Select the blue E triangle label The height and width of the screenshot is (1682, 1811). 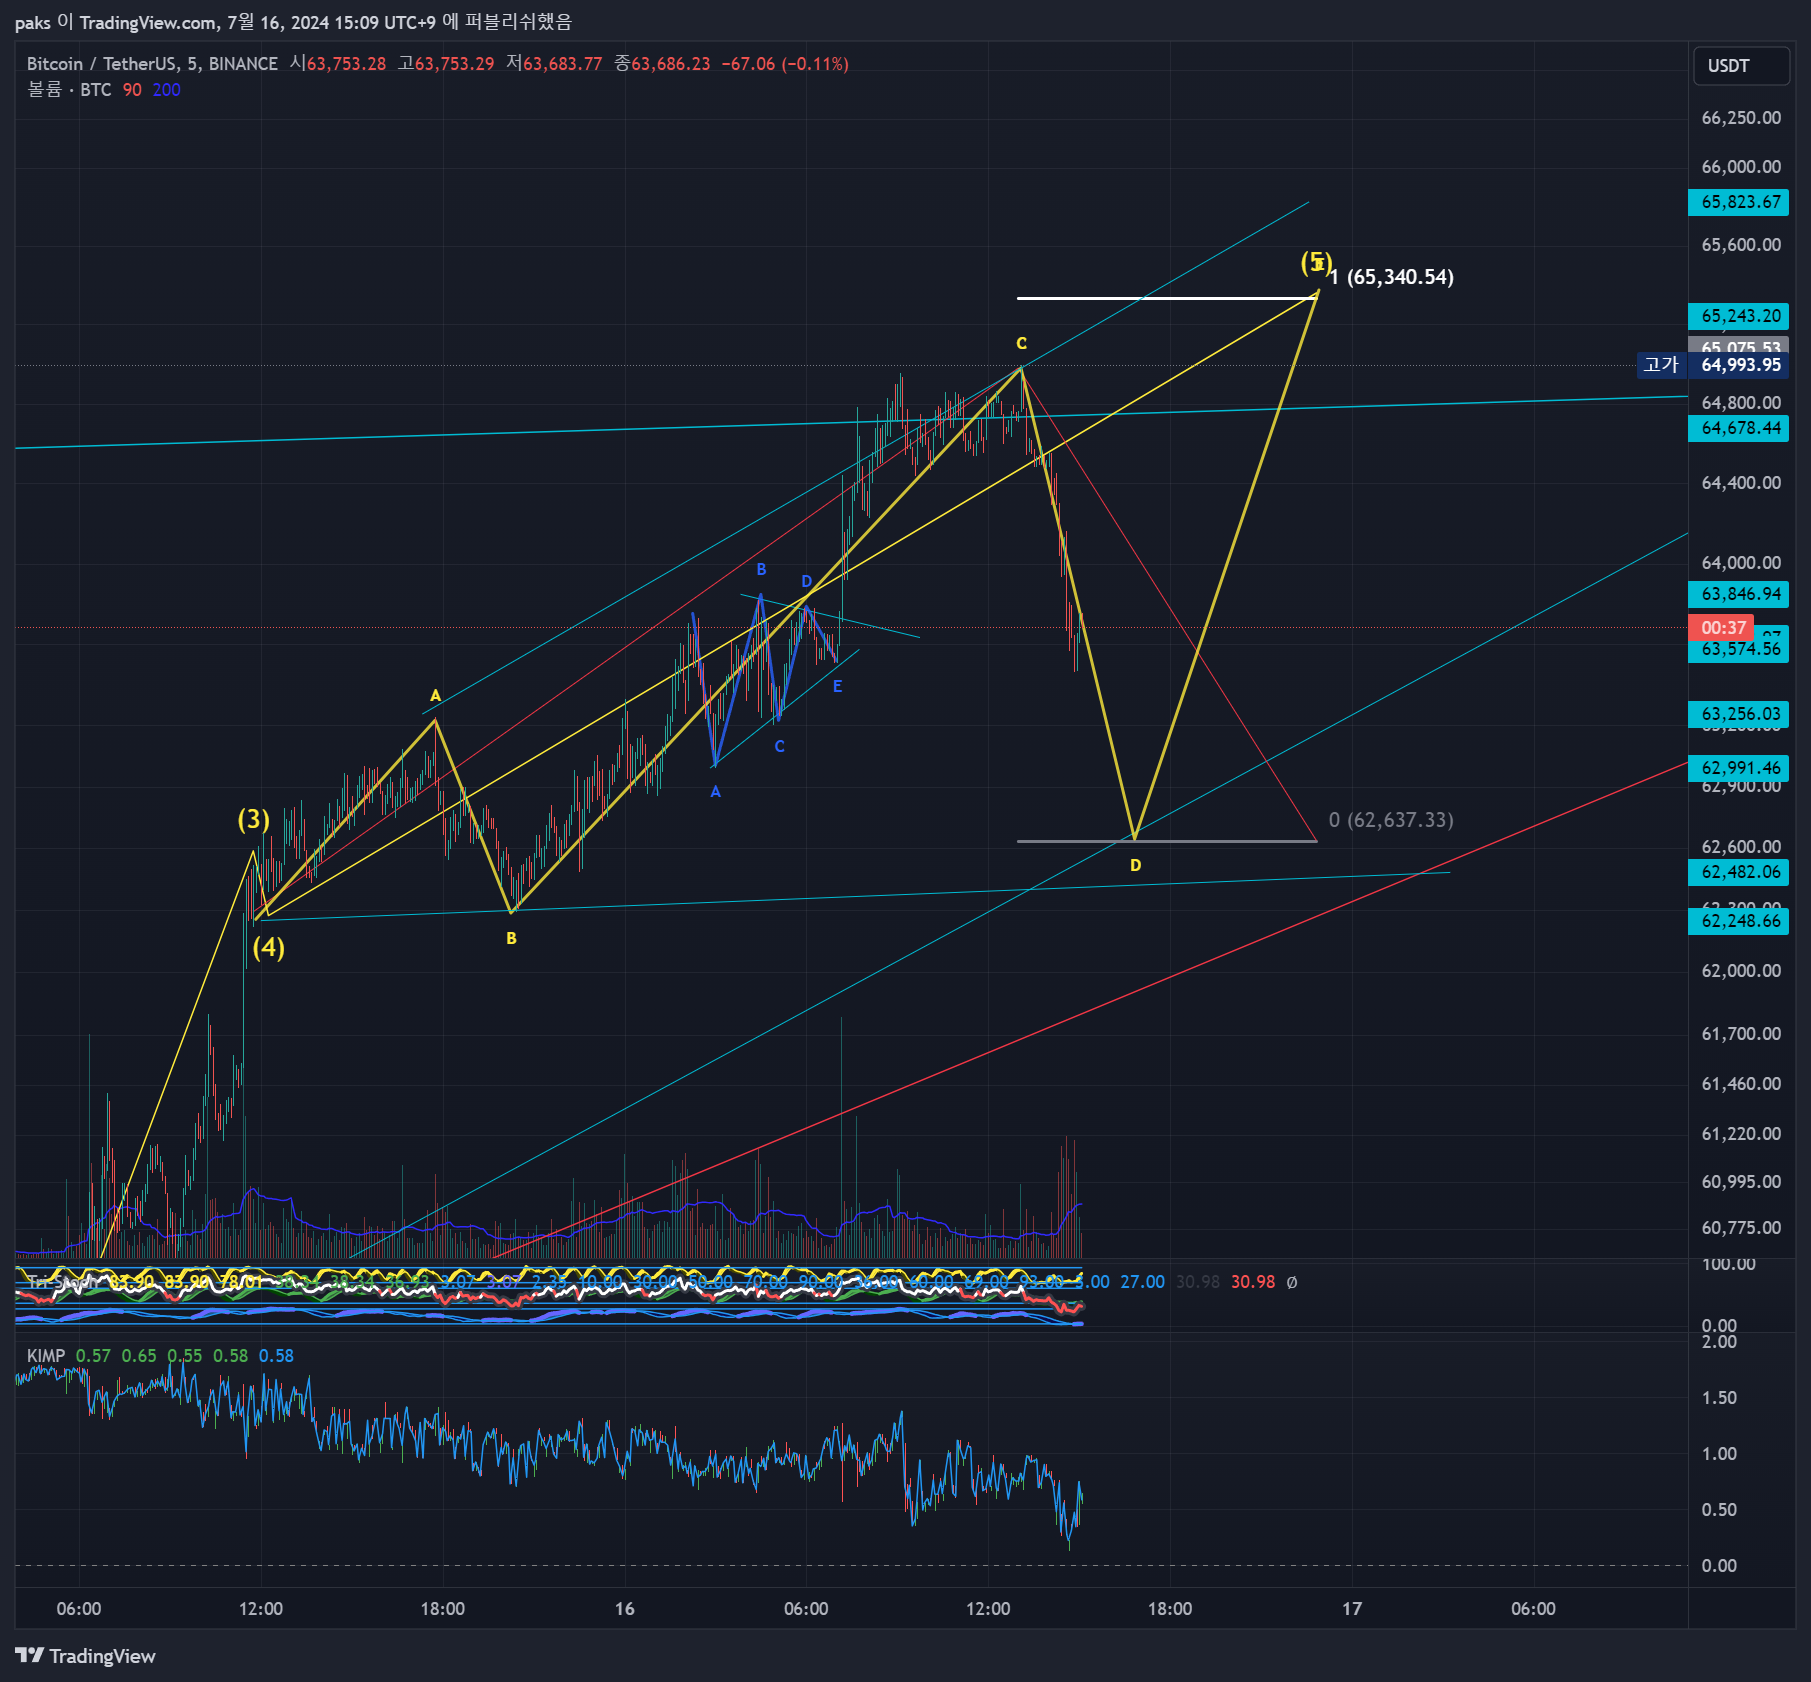(837, 687)
